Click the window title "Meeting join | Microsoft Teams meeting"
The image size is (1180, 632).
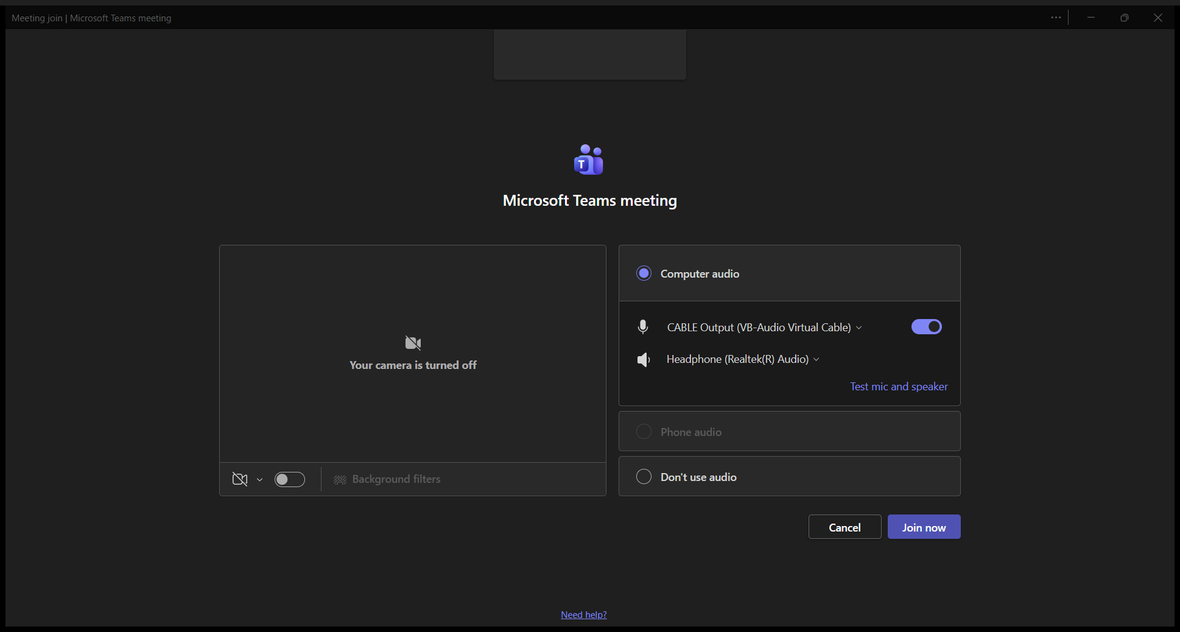point(91,18)
